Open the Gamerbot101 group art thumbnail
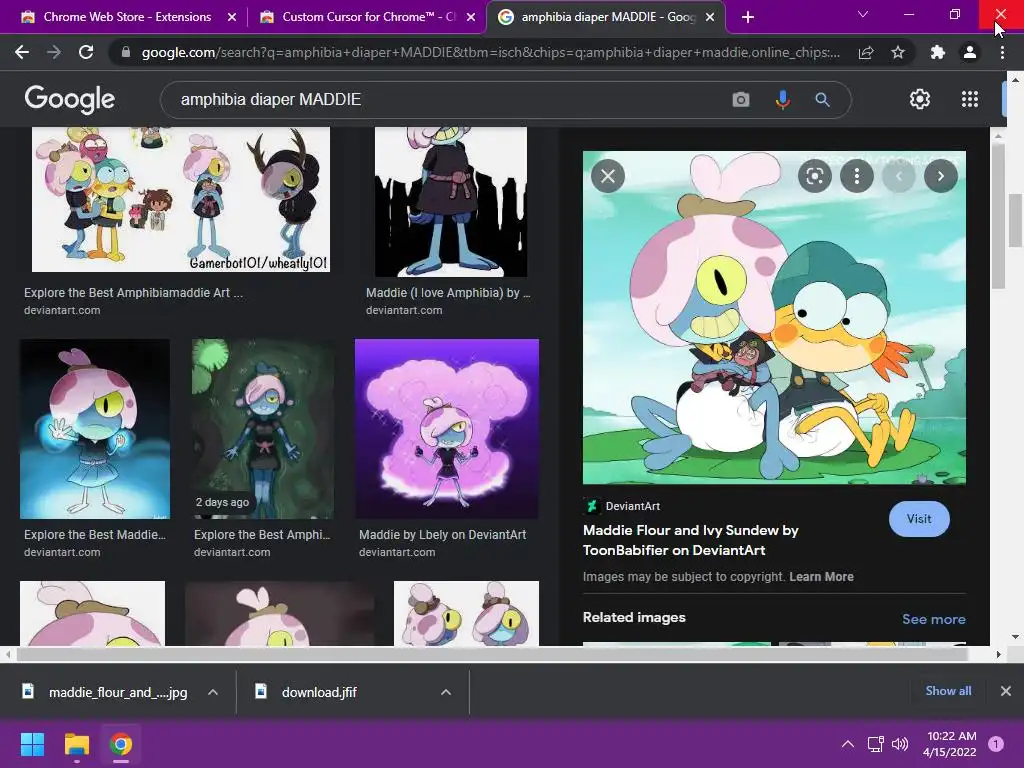This screenshot has width=1024, height=768. (181, 199)
